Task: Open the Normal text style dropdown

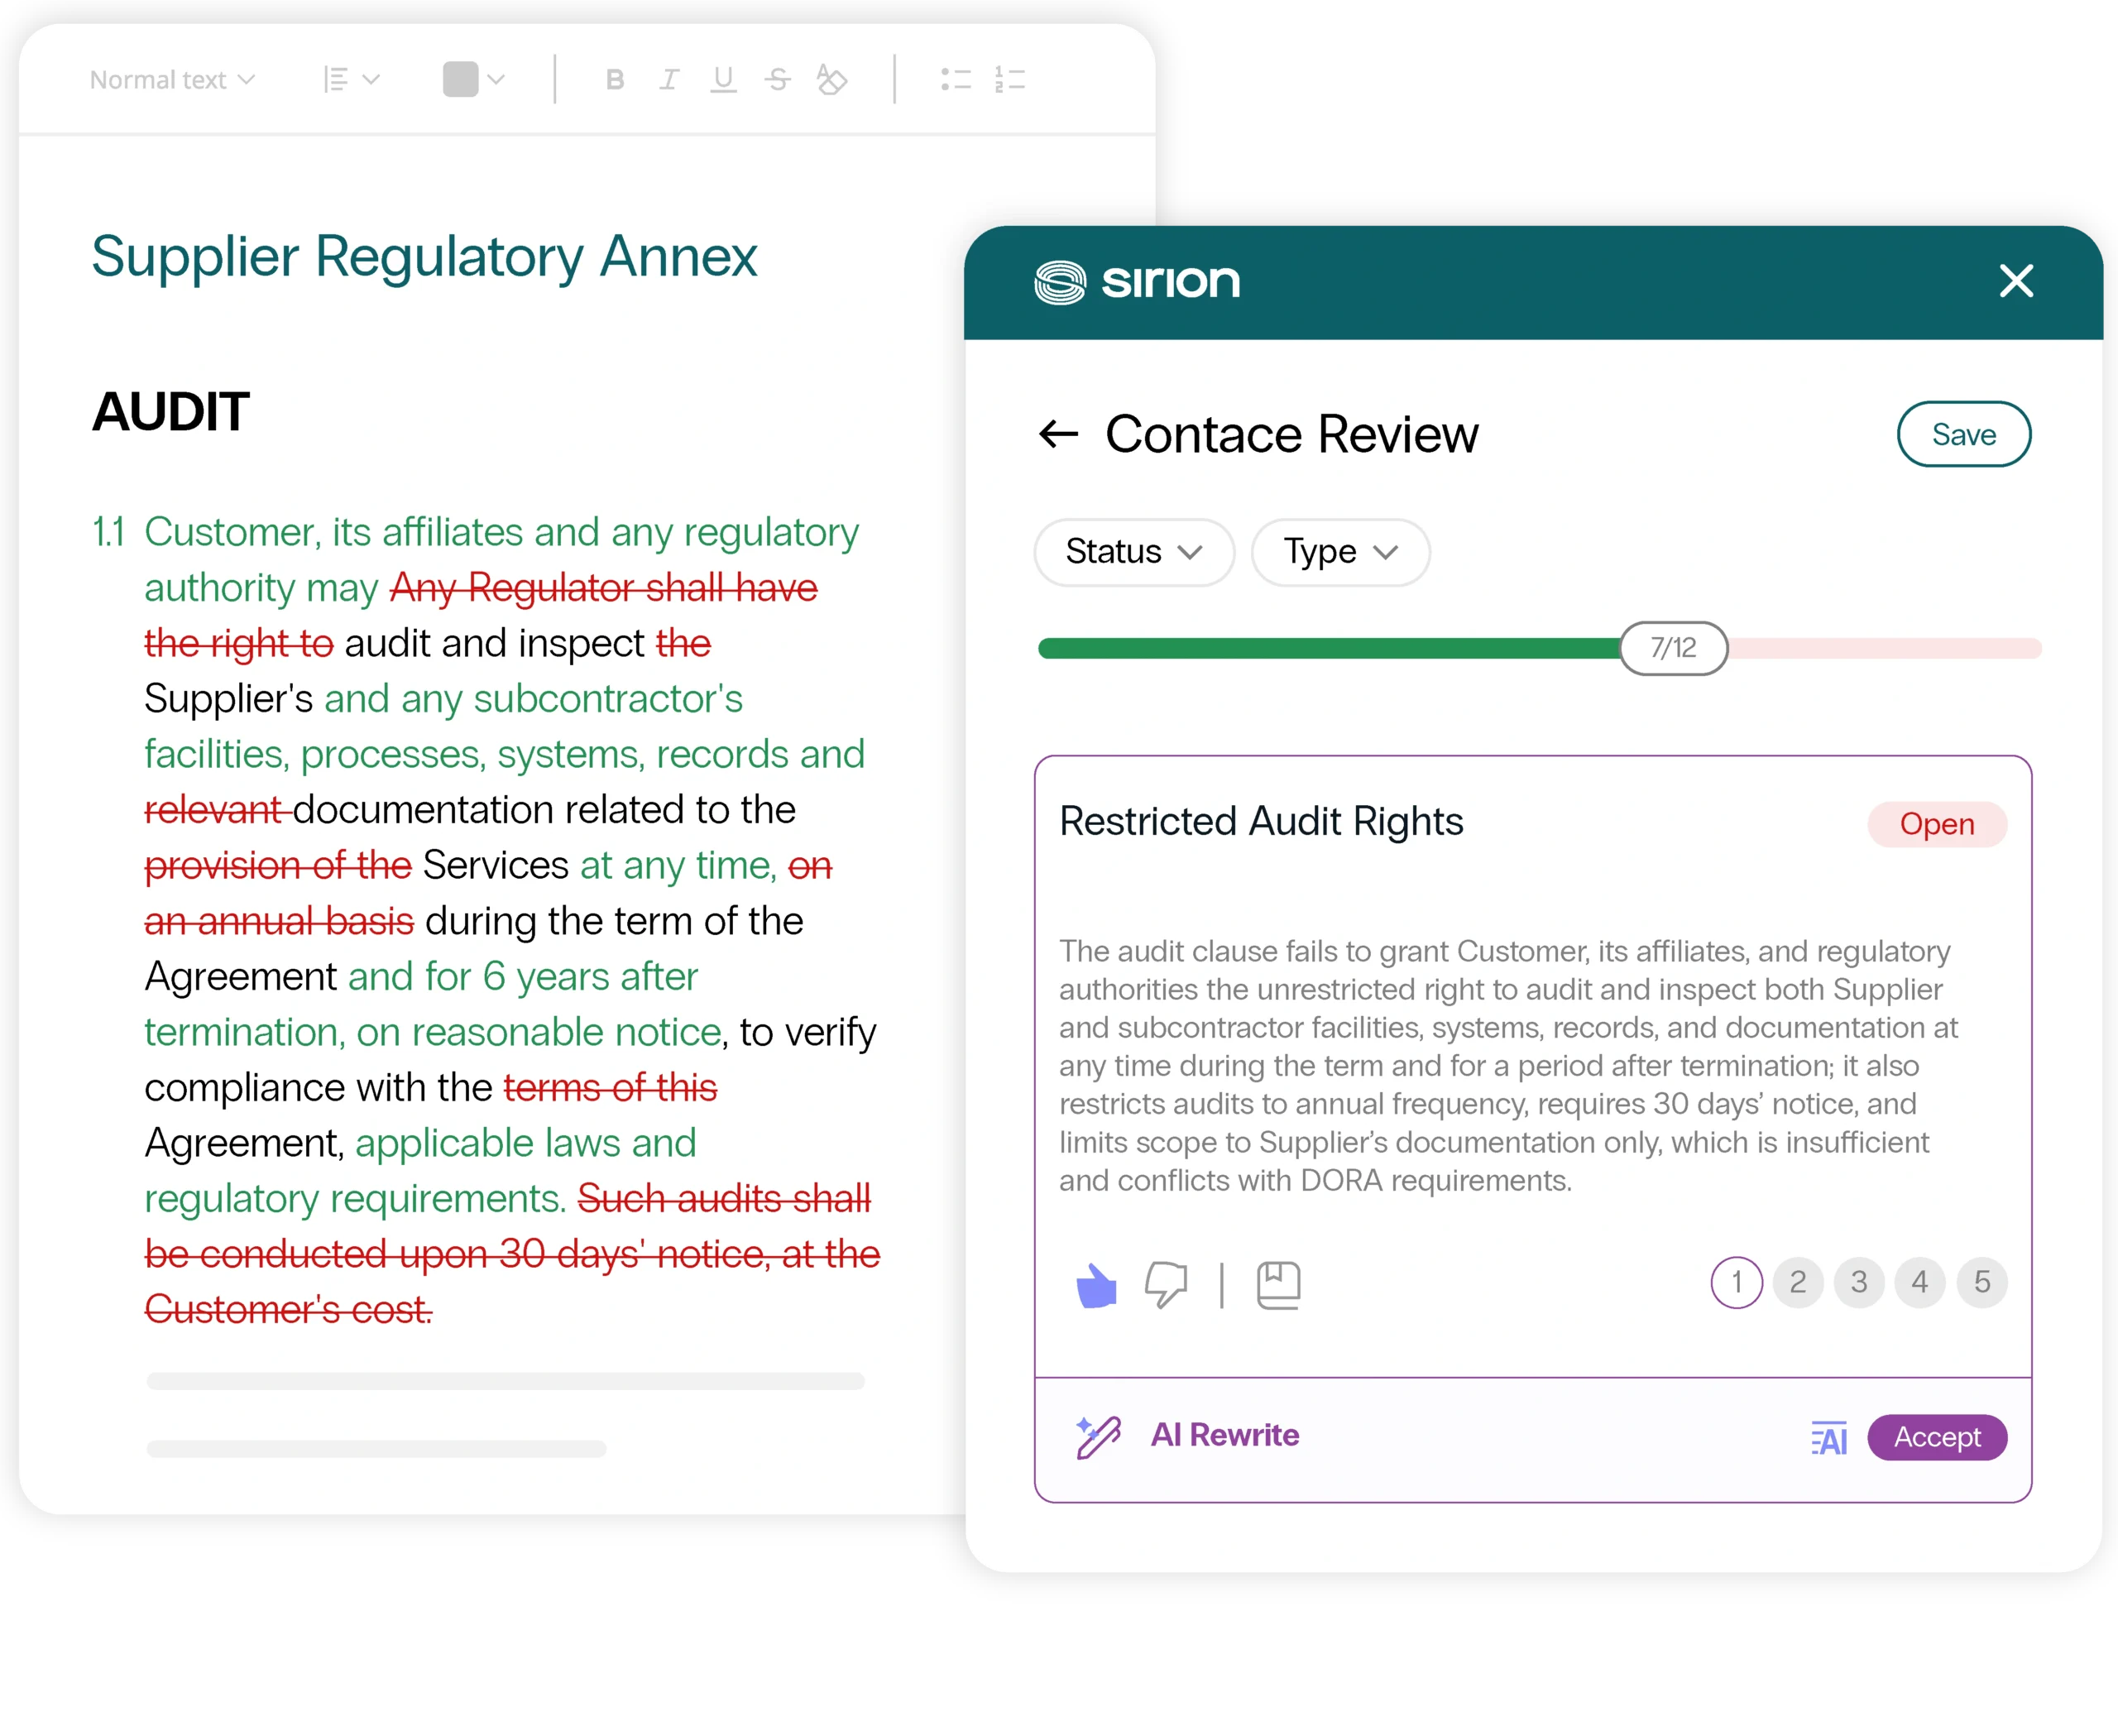Action: pos(172,80)
